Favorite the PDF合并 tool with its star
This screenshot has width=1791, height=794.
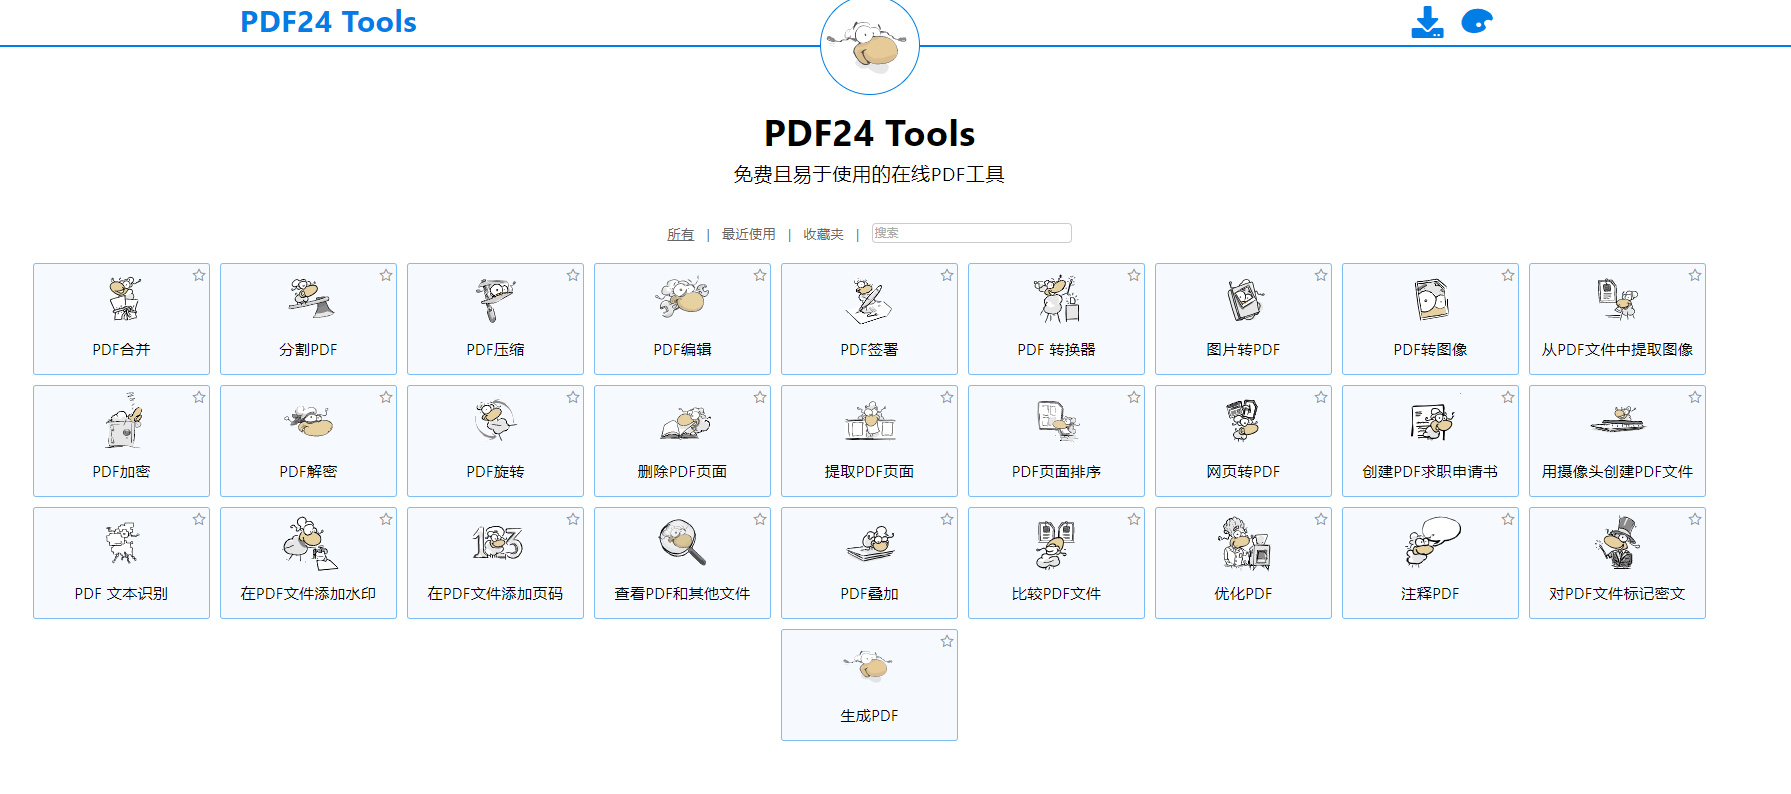point(199,275)
